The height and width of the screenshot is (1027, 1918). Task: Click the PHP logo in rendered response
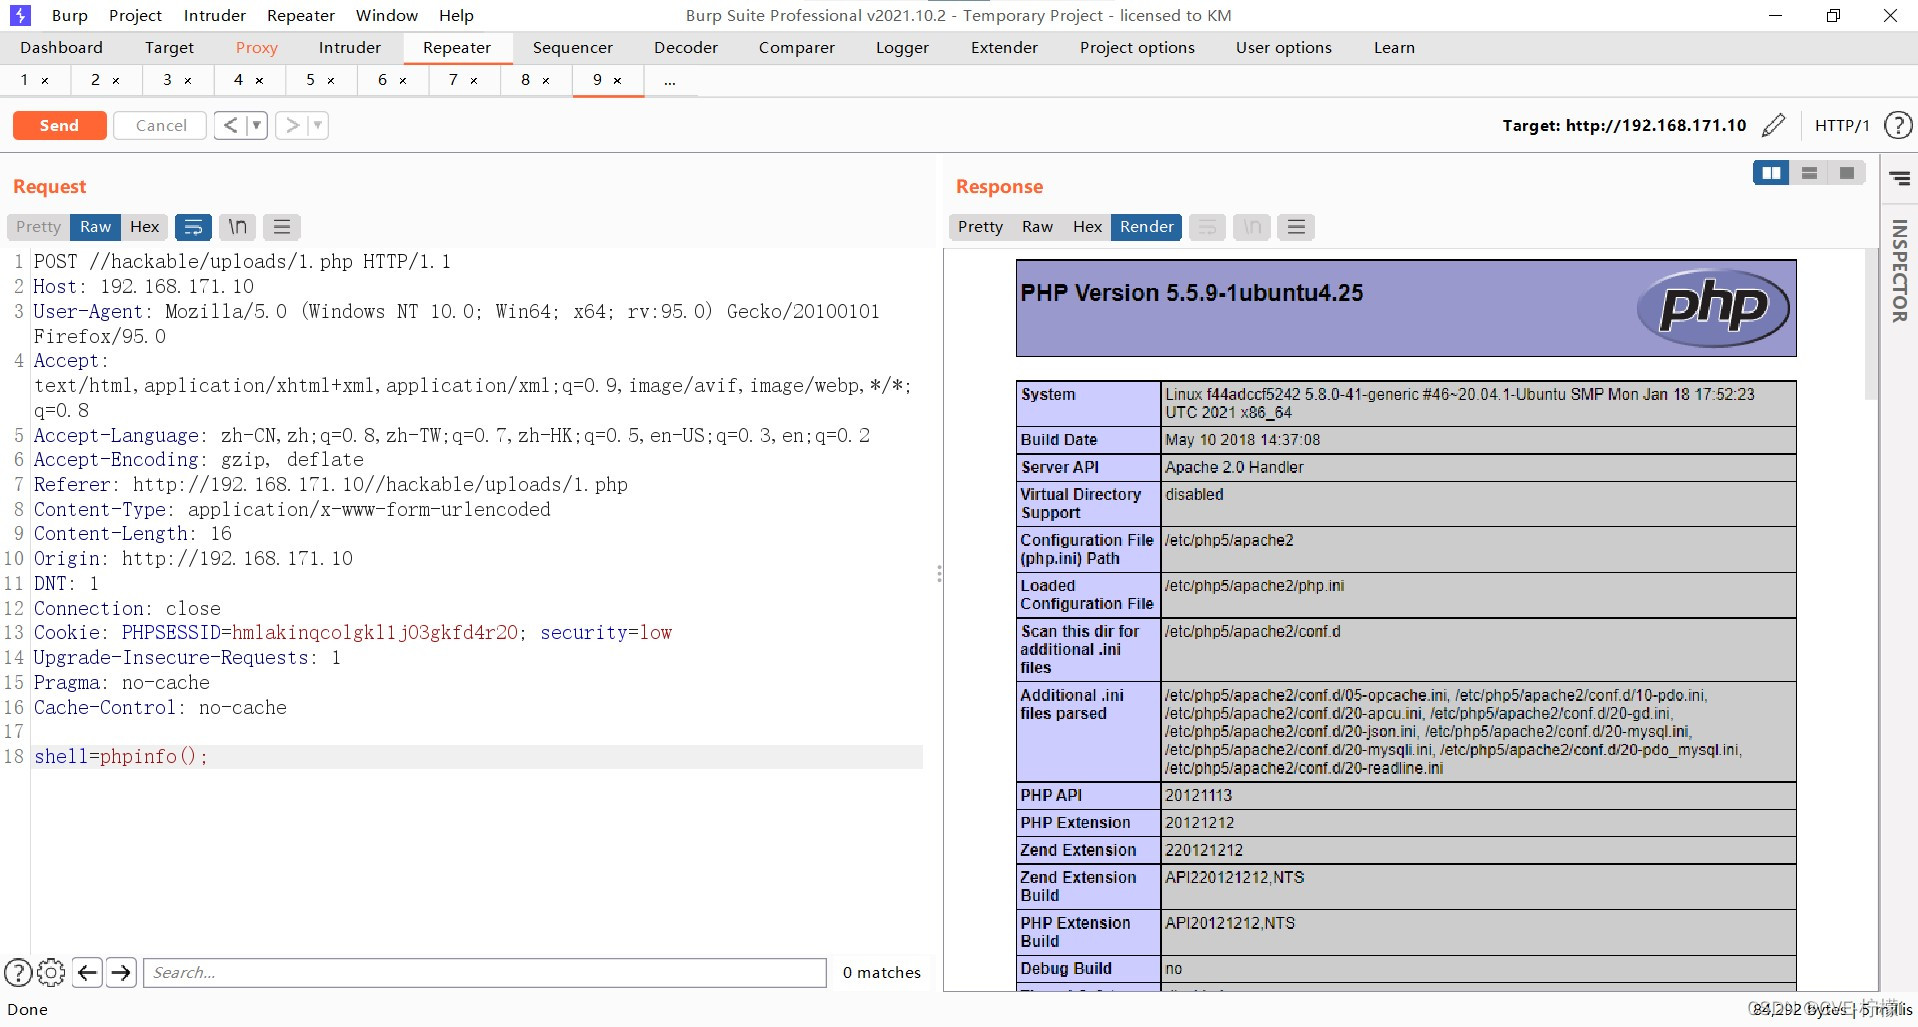click(1714, 308)
